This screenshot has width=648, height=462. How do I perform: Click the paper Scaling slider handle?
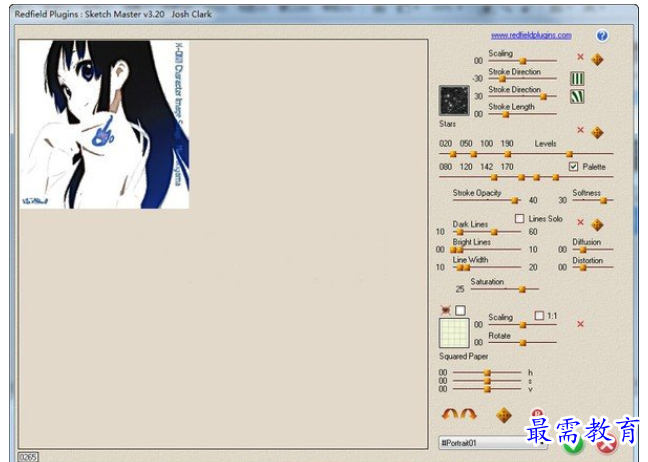coord(523,325)
